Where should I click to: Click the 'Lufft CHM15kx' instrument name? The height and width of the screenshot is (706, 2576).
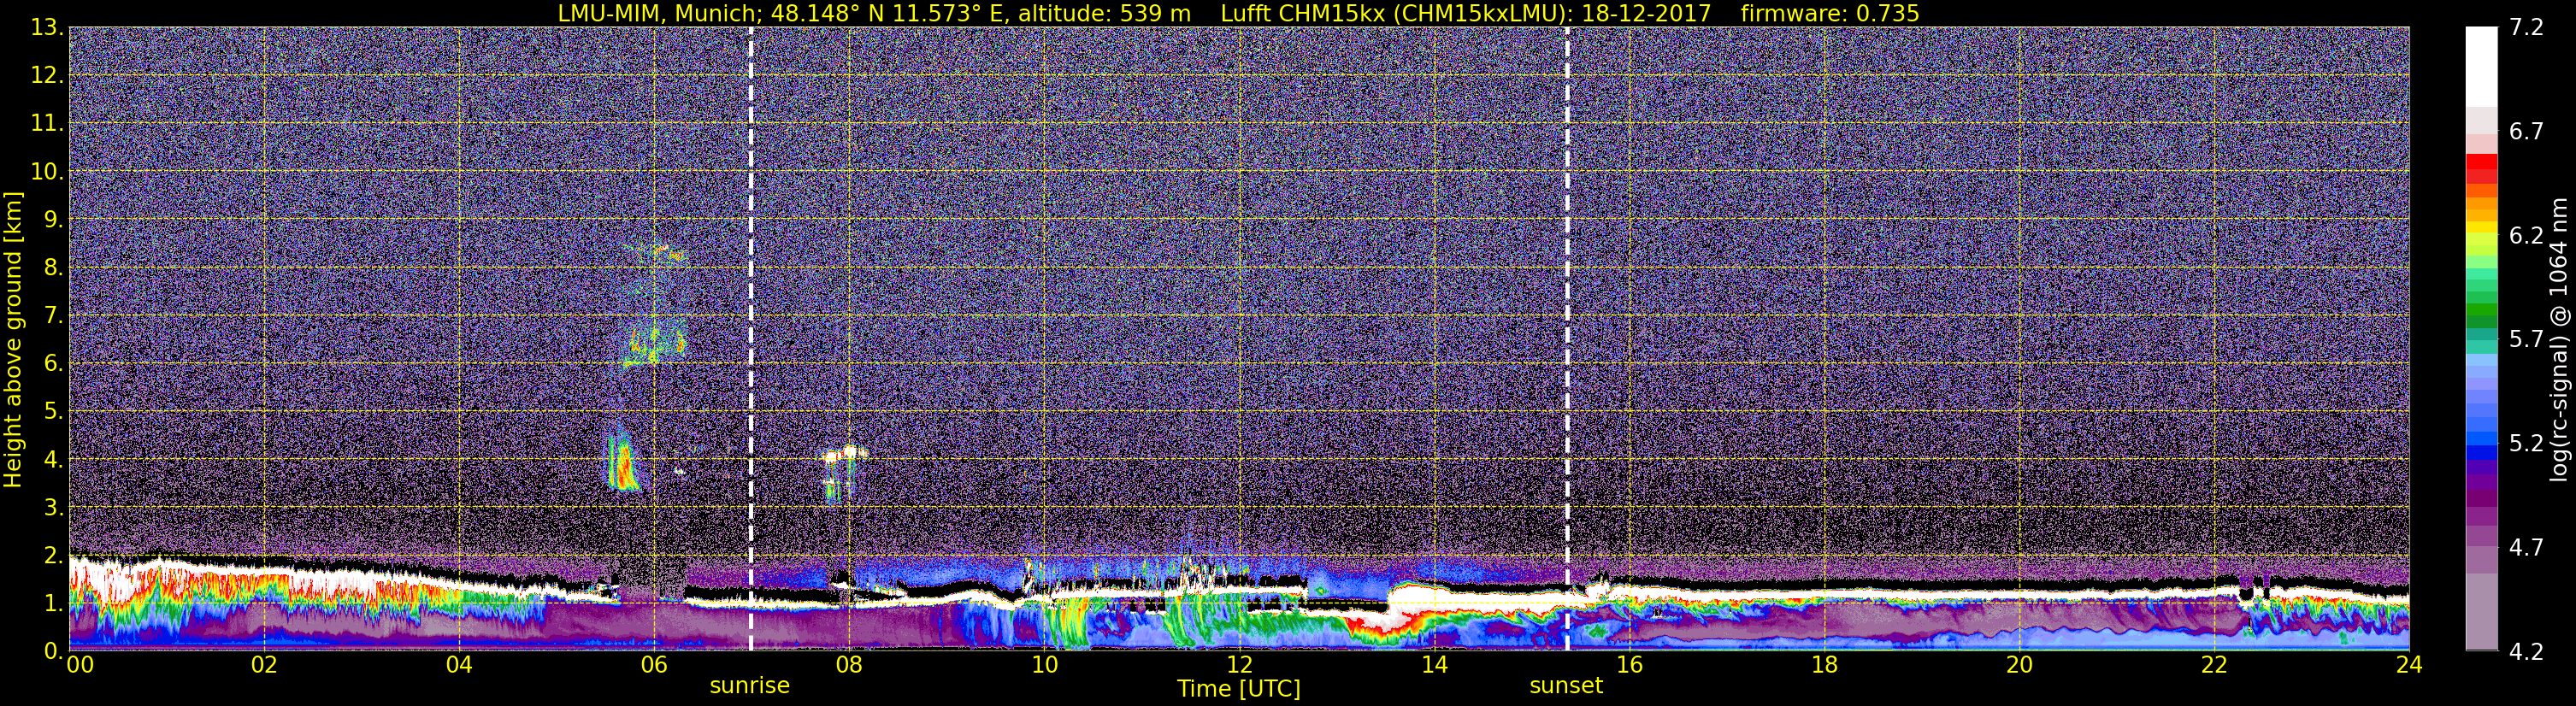click(x=1303, y=13)
